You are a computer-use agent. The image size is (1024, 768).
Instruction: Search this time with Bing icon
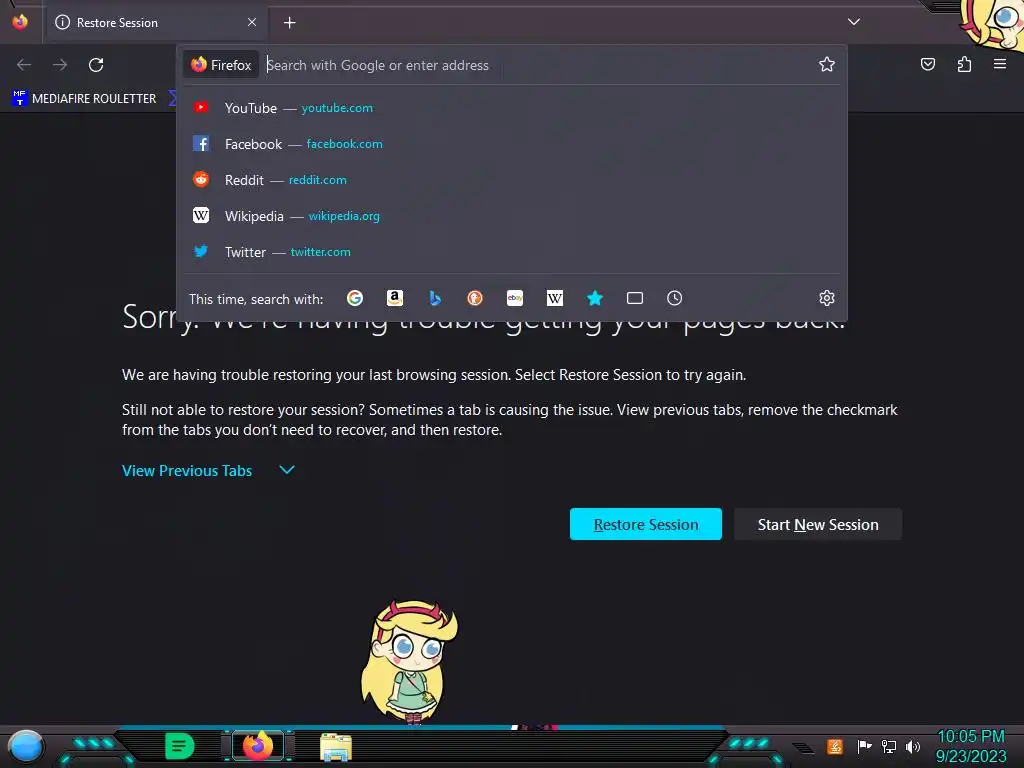(x=435, y=298)
